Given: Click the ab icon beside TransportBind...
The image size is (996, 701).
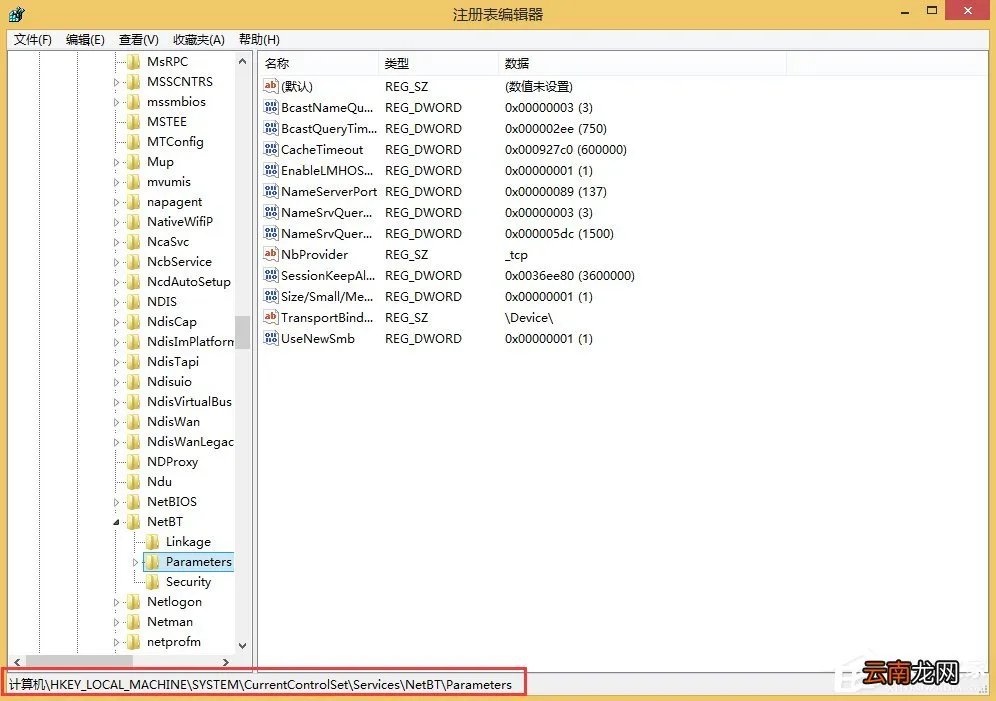Looking at the screenshot, I should [270, 317].
